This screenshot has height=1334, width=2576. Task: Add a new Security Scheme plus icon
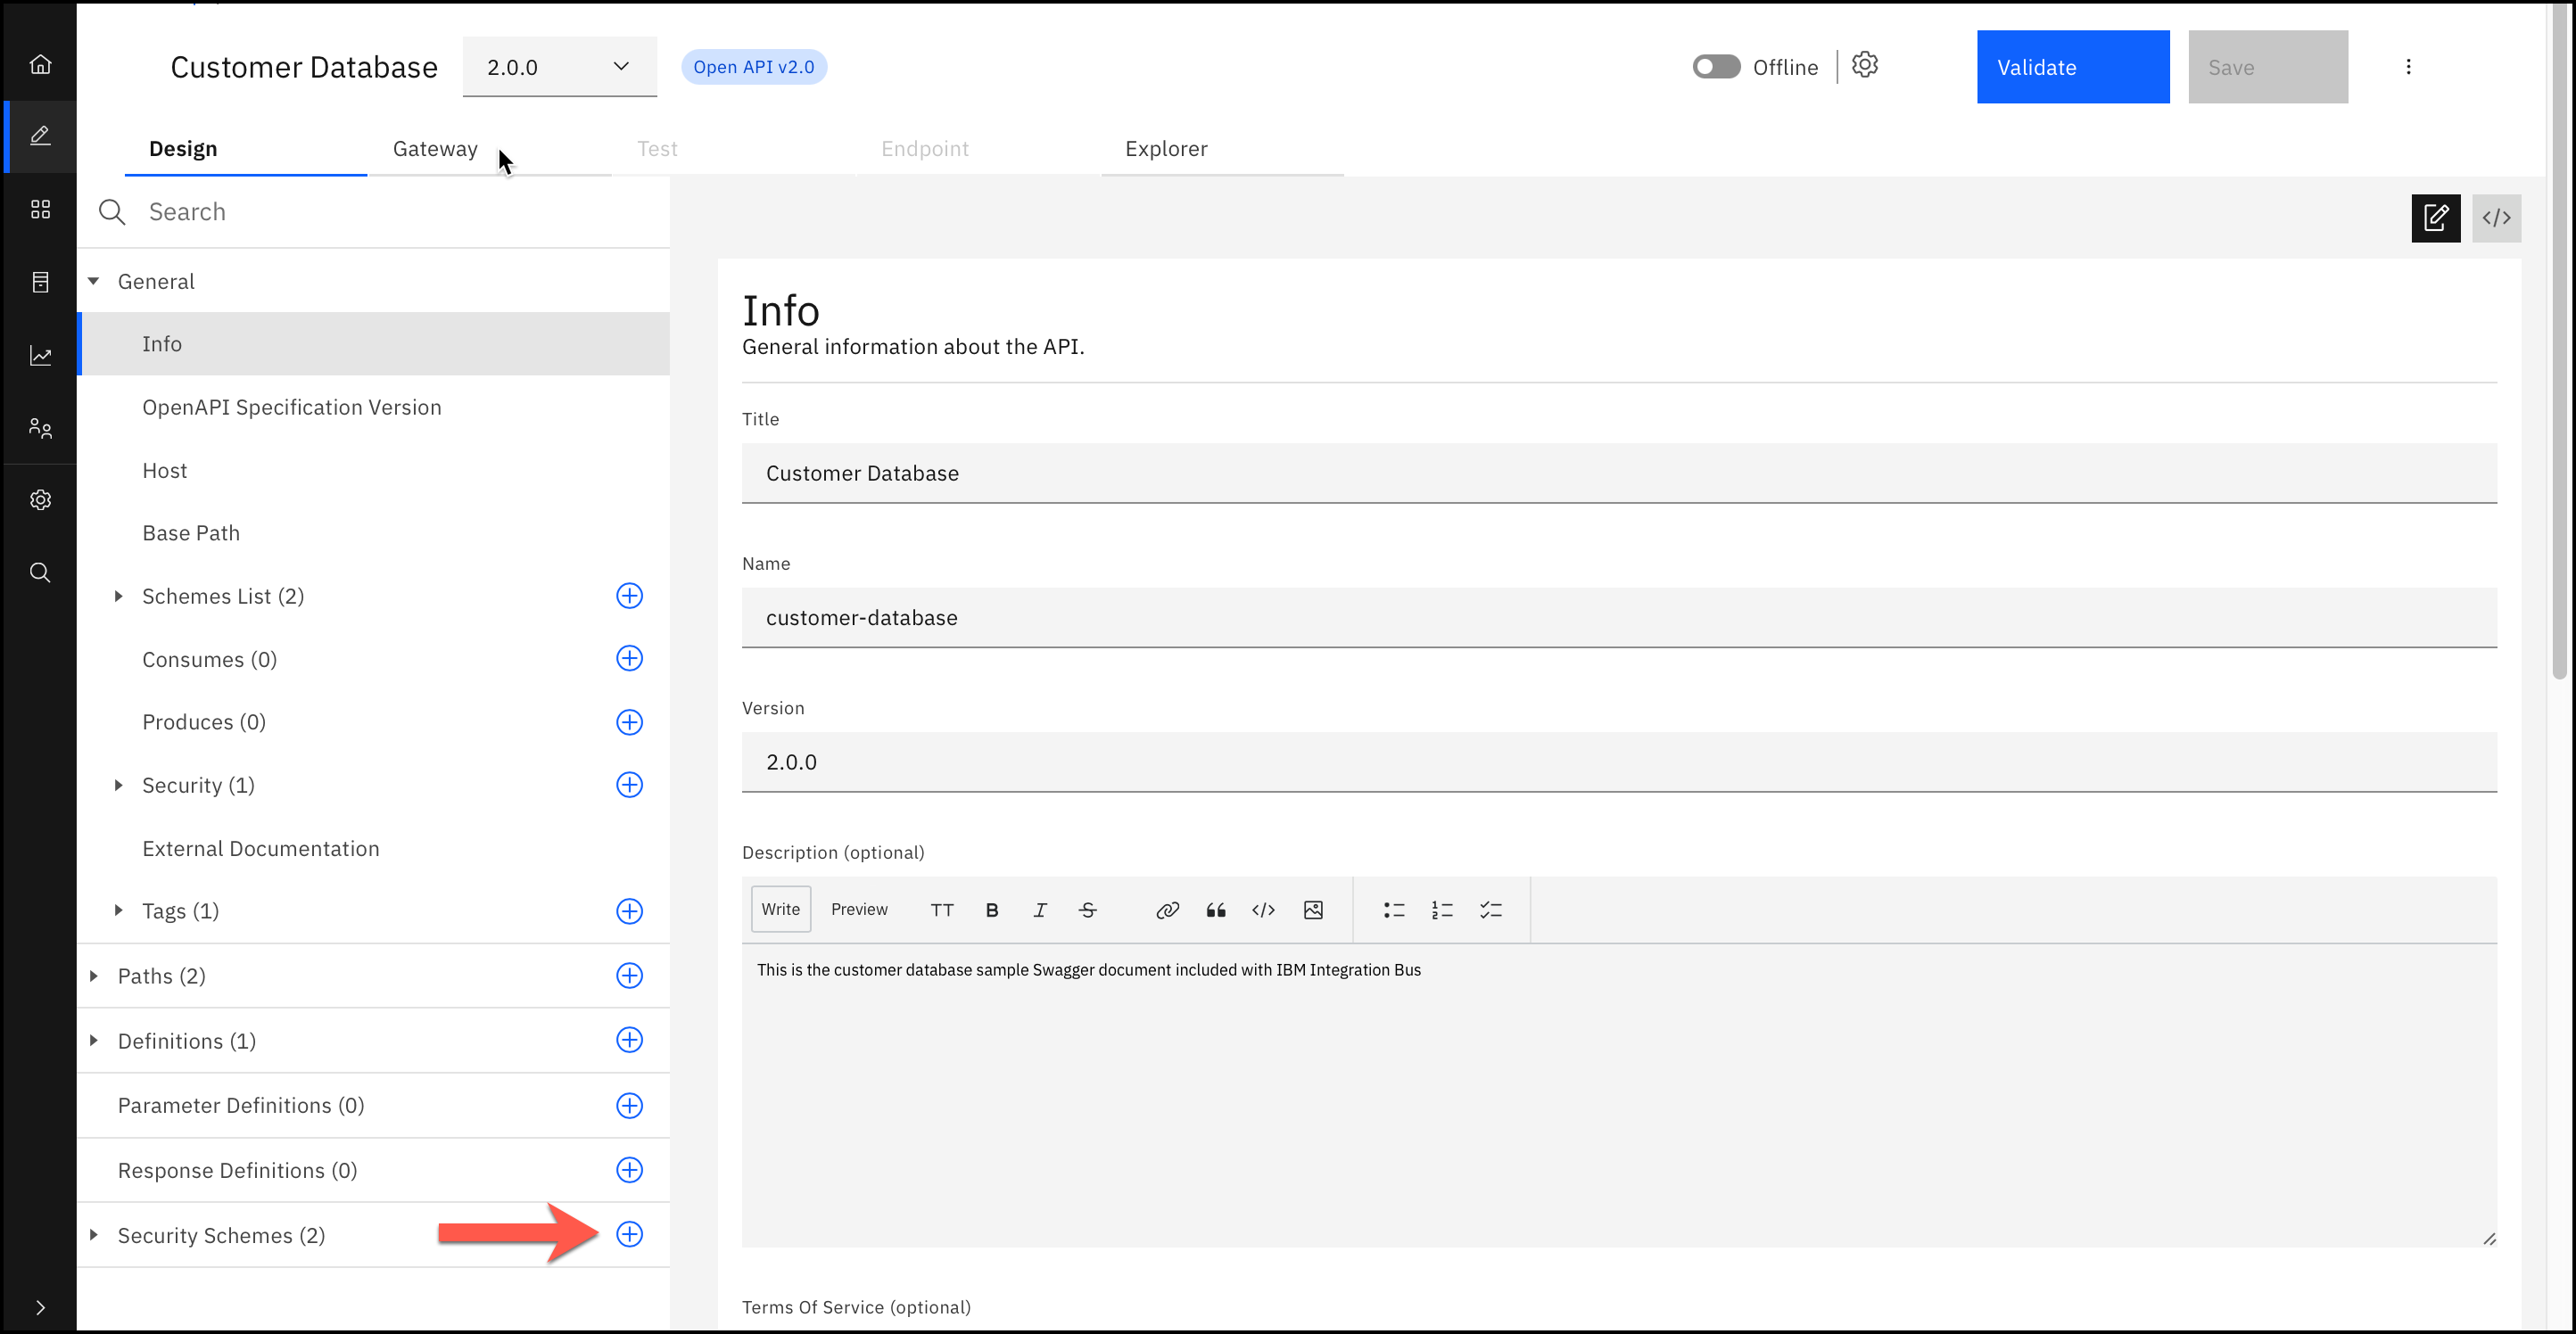point(629,1234)
